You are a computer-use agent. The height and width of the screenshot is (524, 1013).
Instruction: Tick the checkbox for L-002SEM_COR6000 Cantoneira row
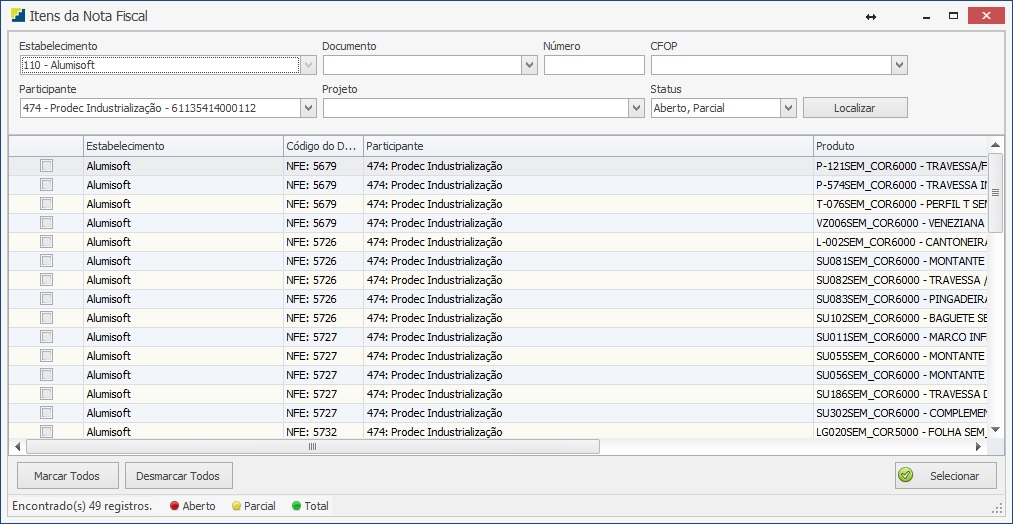pyautogui.click(x=46, y=242)
